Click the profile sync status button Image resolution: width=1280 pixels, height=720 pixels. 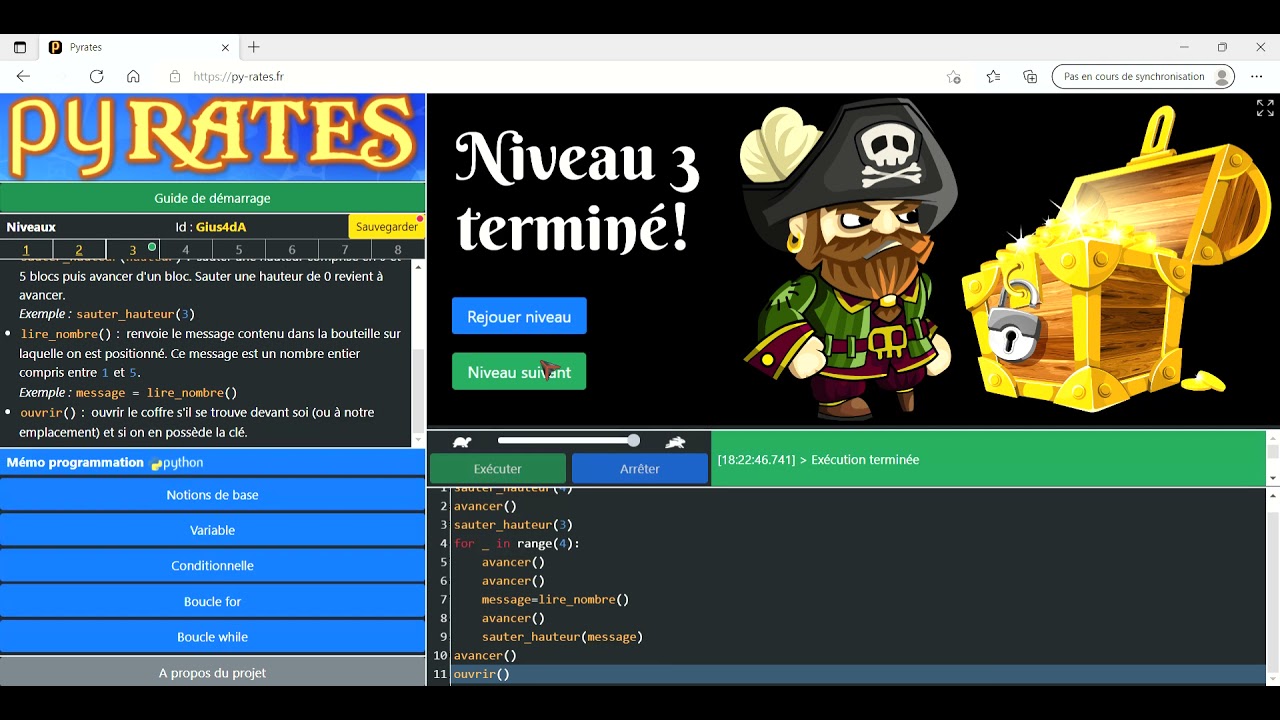(1143, 76)
